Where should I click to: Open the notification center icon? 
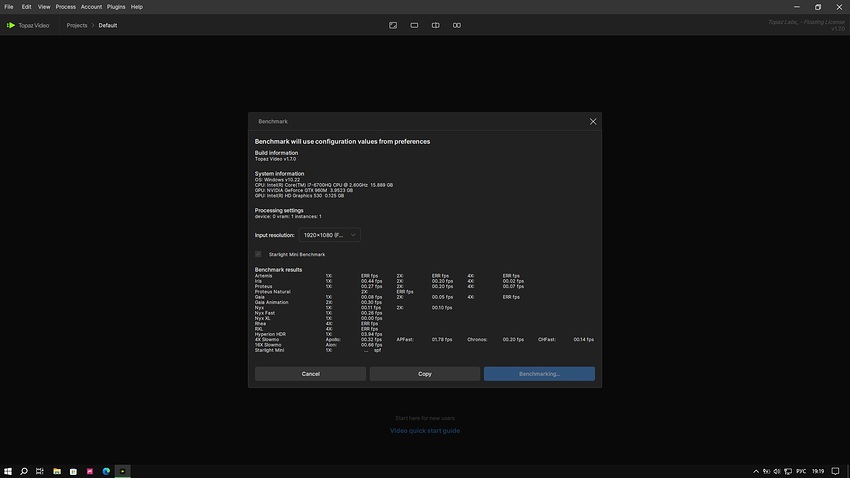[x=835, y=471]
